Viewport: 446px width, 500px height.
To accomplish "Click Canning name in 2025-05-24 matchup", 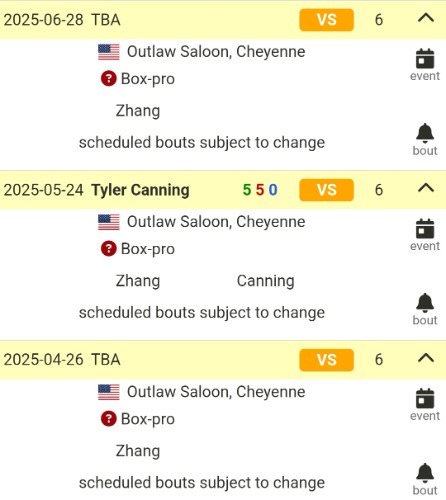I will (265, 281).
